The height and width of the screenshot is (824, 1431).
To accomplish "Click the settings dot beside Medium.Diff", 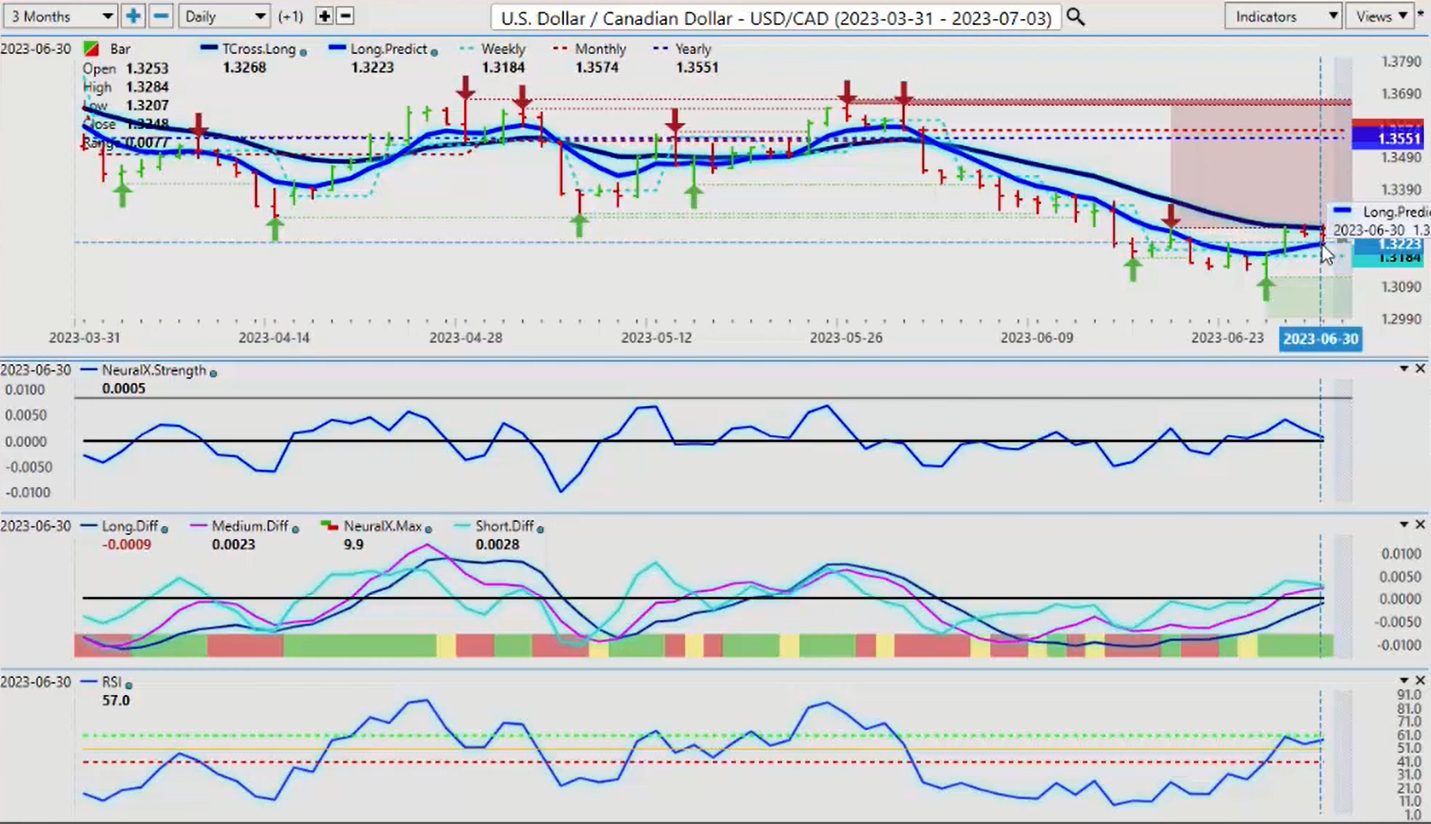I will point(295,528).
